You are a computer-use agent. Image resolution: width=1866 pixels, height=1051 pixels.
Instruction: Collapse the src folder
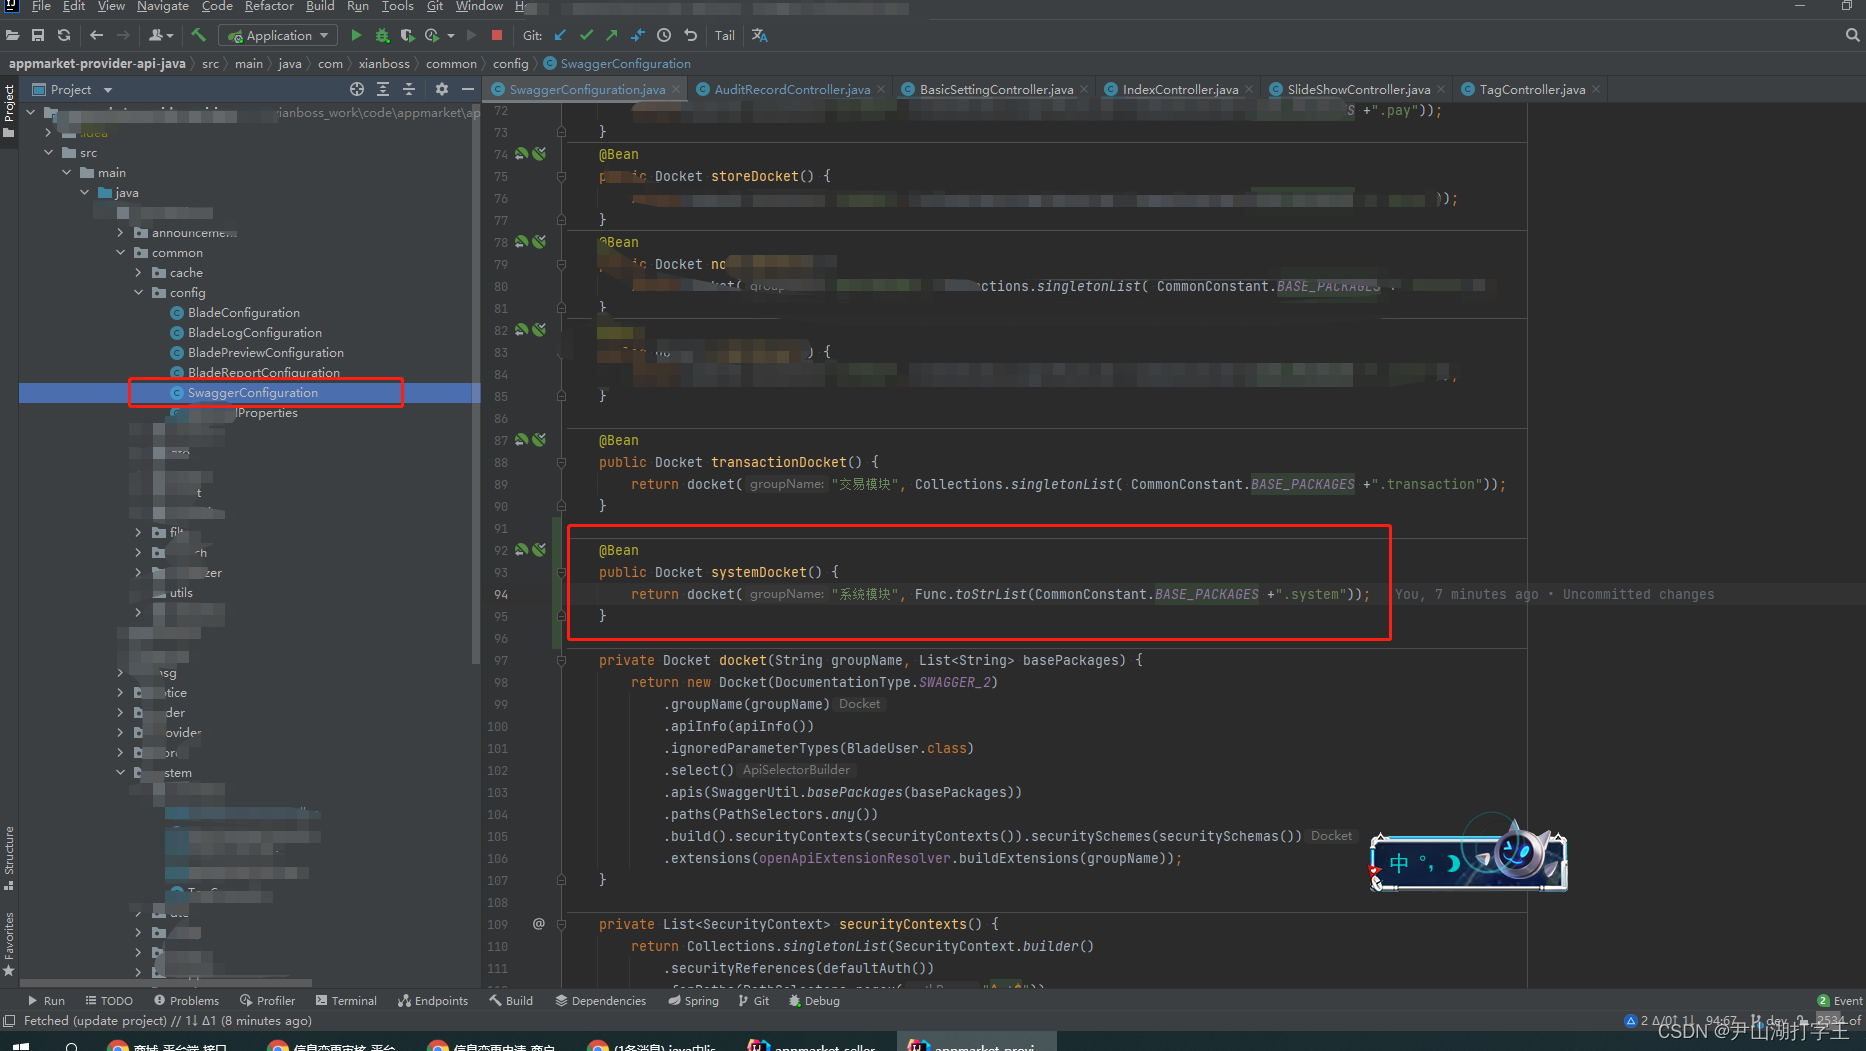48,153
